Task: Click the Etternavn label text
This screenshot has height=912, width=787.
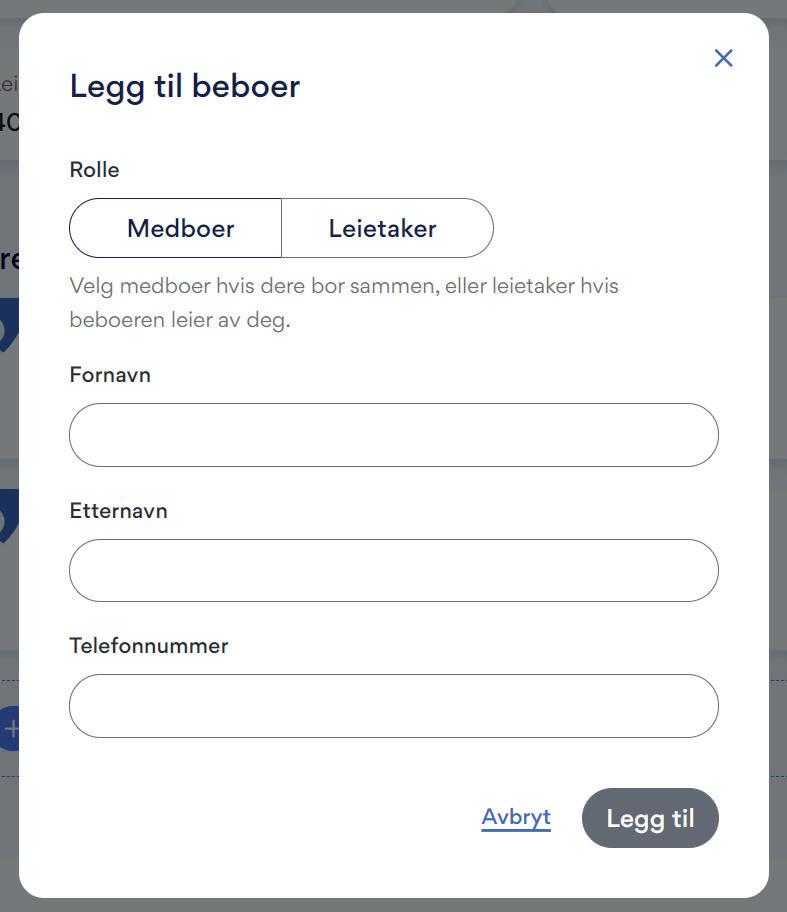Action: [x=119, y=511]
